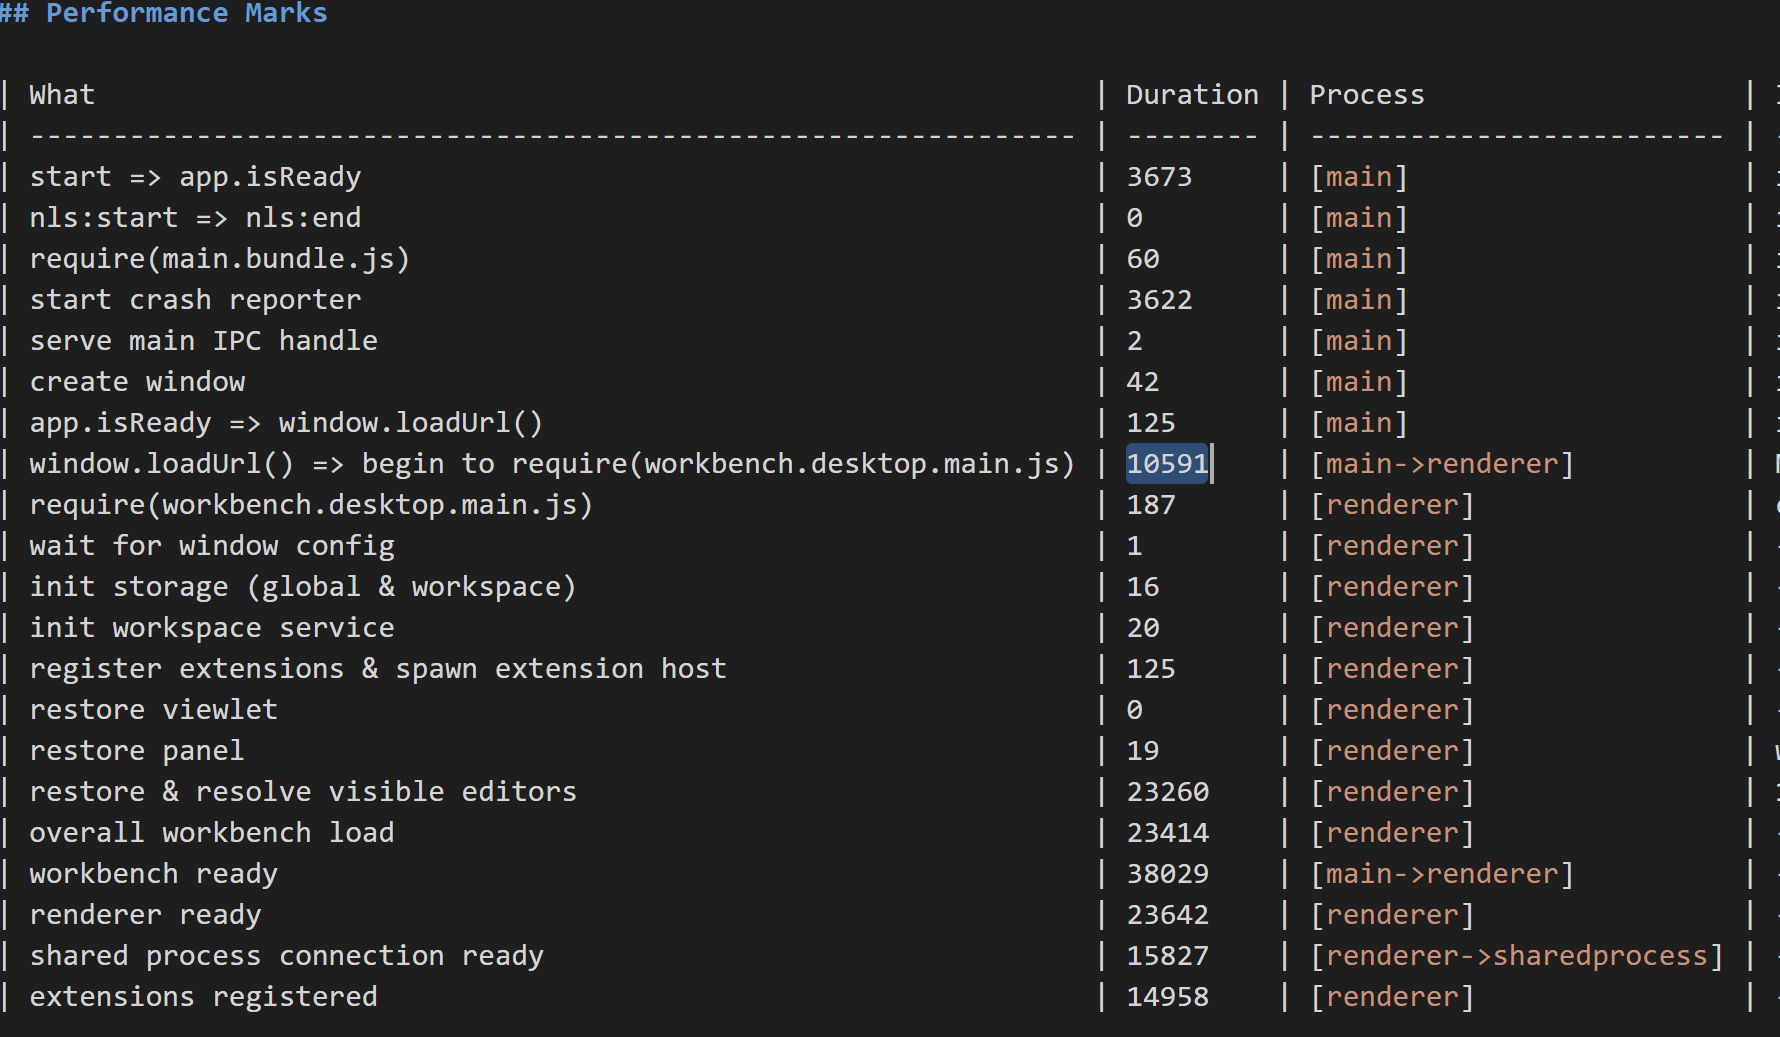
Task: Click the Duration column header
Action: click(1192, 94)
